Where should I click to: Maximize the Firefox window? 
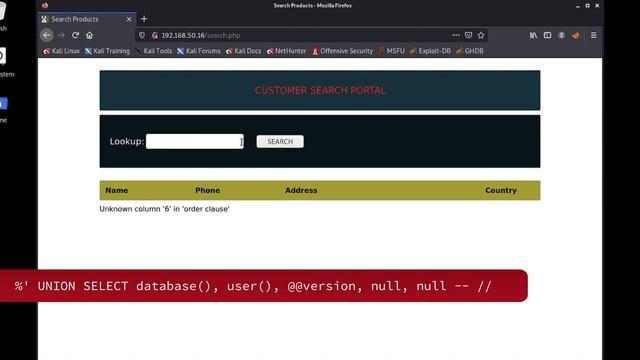coord(587,6)
